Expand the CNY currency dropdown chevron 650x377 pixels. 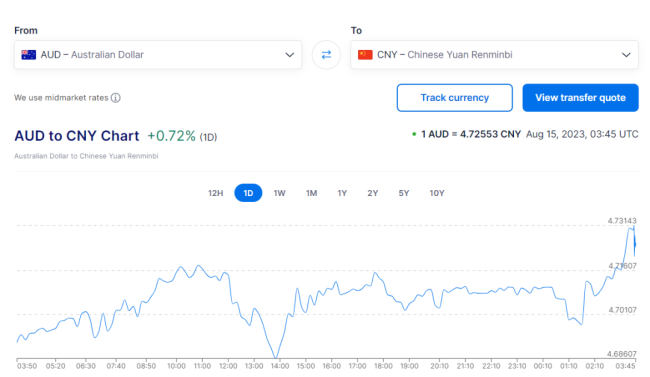pyautogui.click(x=626, y=55)
